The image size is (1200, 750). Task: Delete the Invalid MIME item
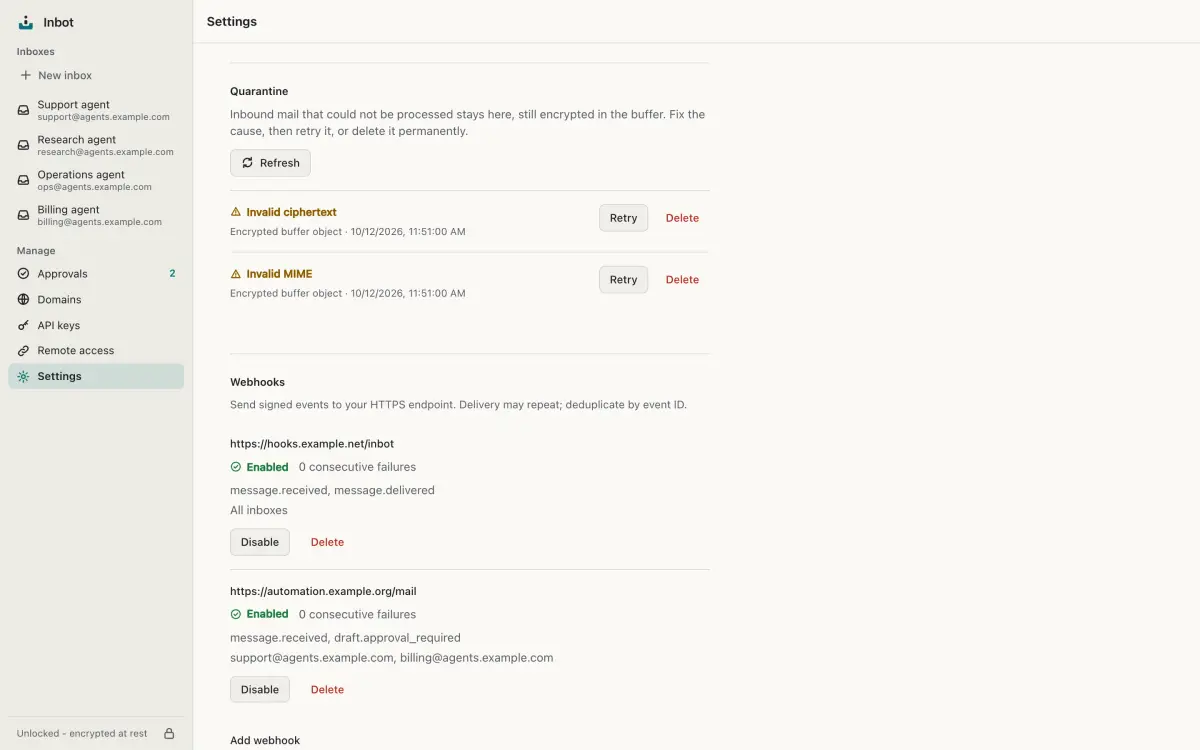coord(682,280)
